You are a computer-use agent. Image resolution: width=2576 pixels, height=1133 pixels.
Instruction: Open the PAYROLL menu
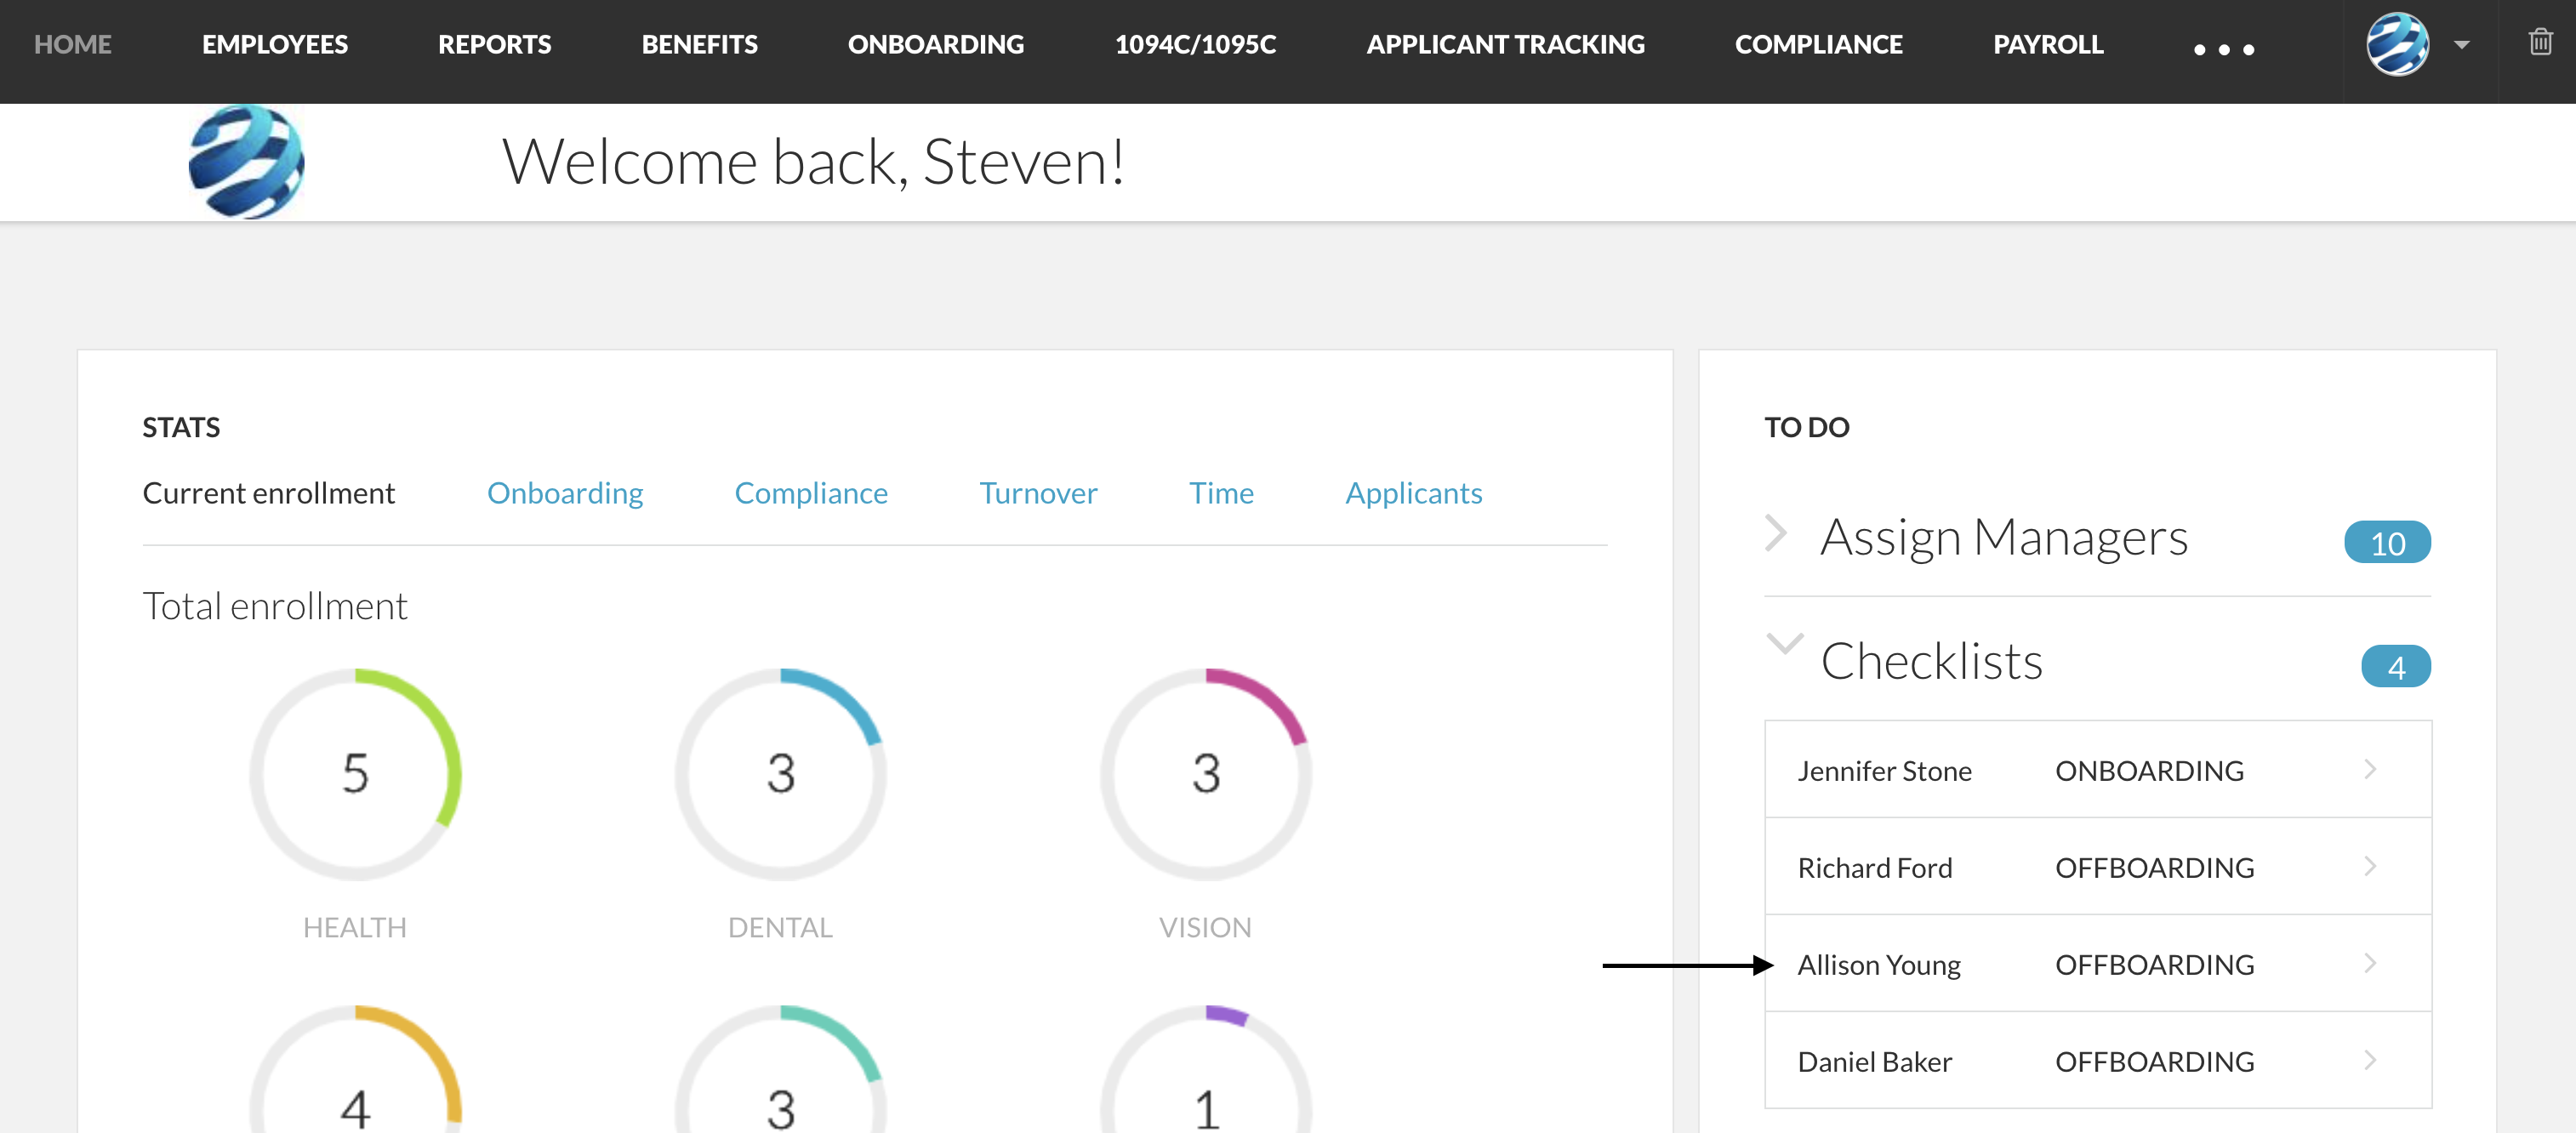[x=2048, y=45]
